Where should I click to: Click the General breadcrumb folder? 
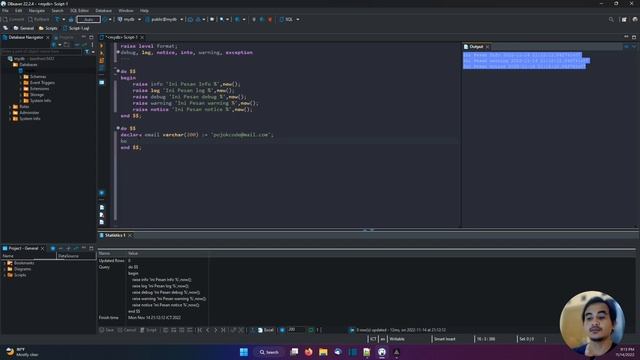point(24,28)
